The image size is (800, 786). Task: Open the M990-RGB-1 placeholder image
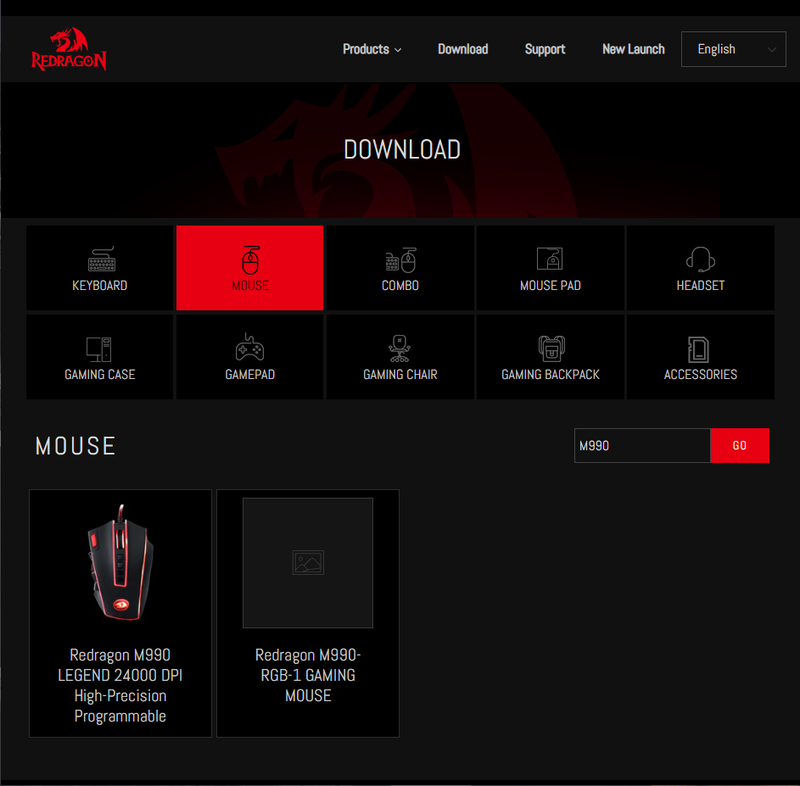[308, 563]
